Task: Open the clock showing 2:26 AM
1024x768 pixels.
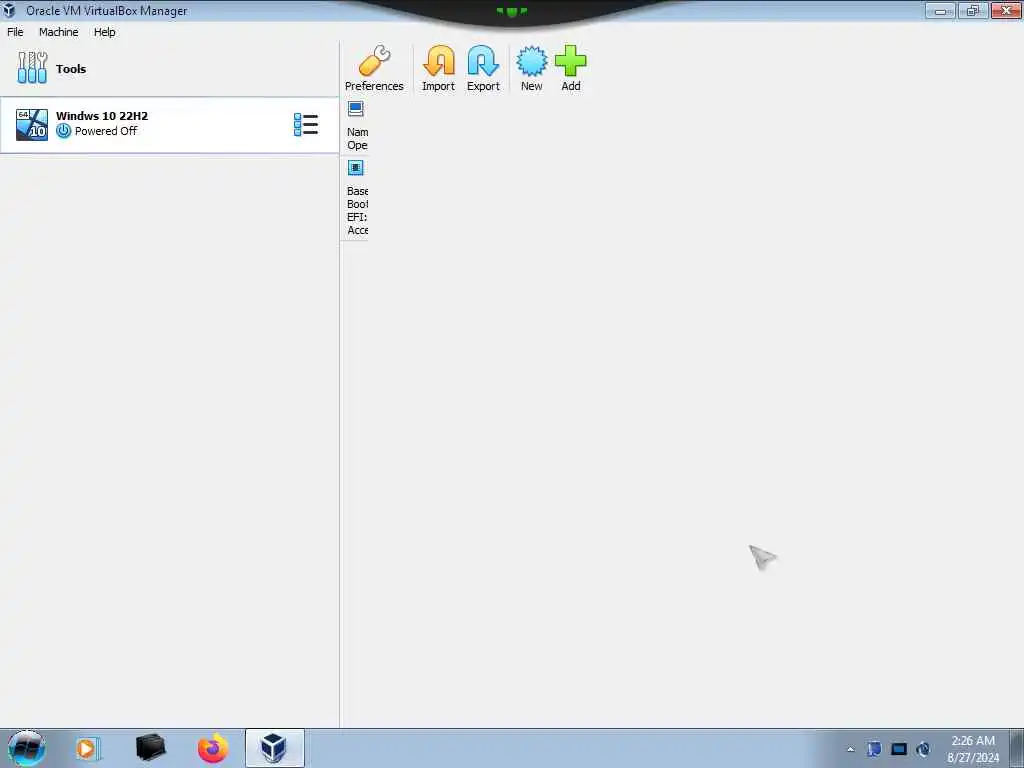Action: [x=973, y=749]
